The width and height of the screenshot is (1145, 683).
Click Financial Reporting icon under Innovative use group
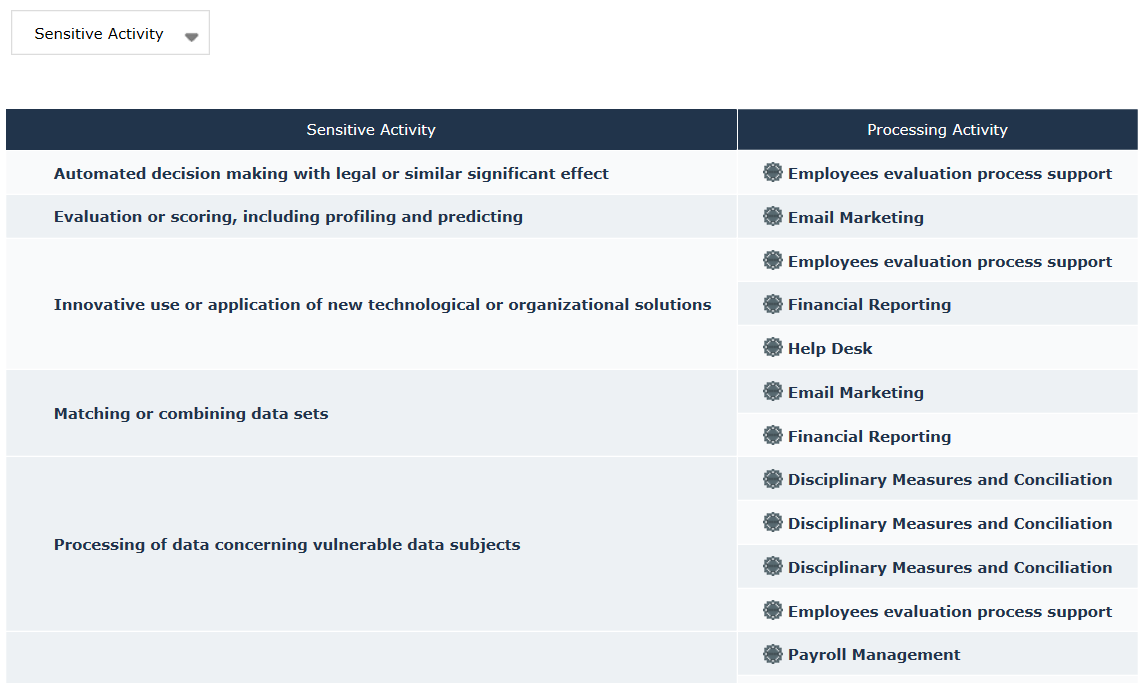coord(773,304)
